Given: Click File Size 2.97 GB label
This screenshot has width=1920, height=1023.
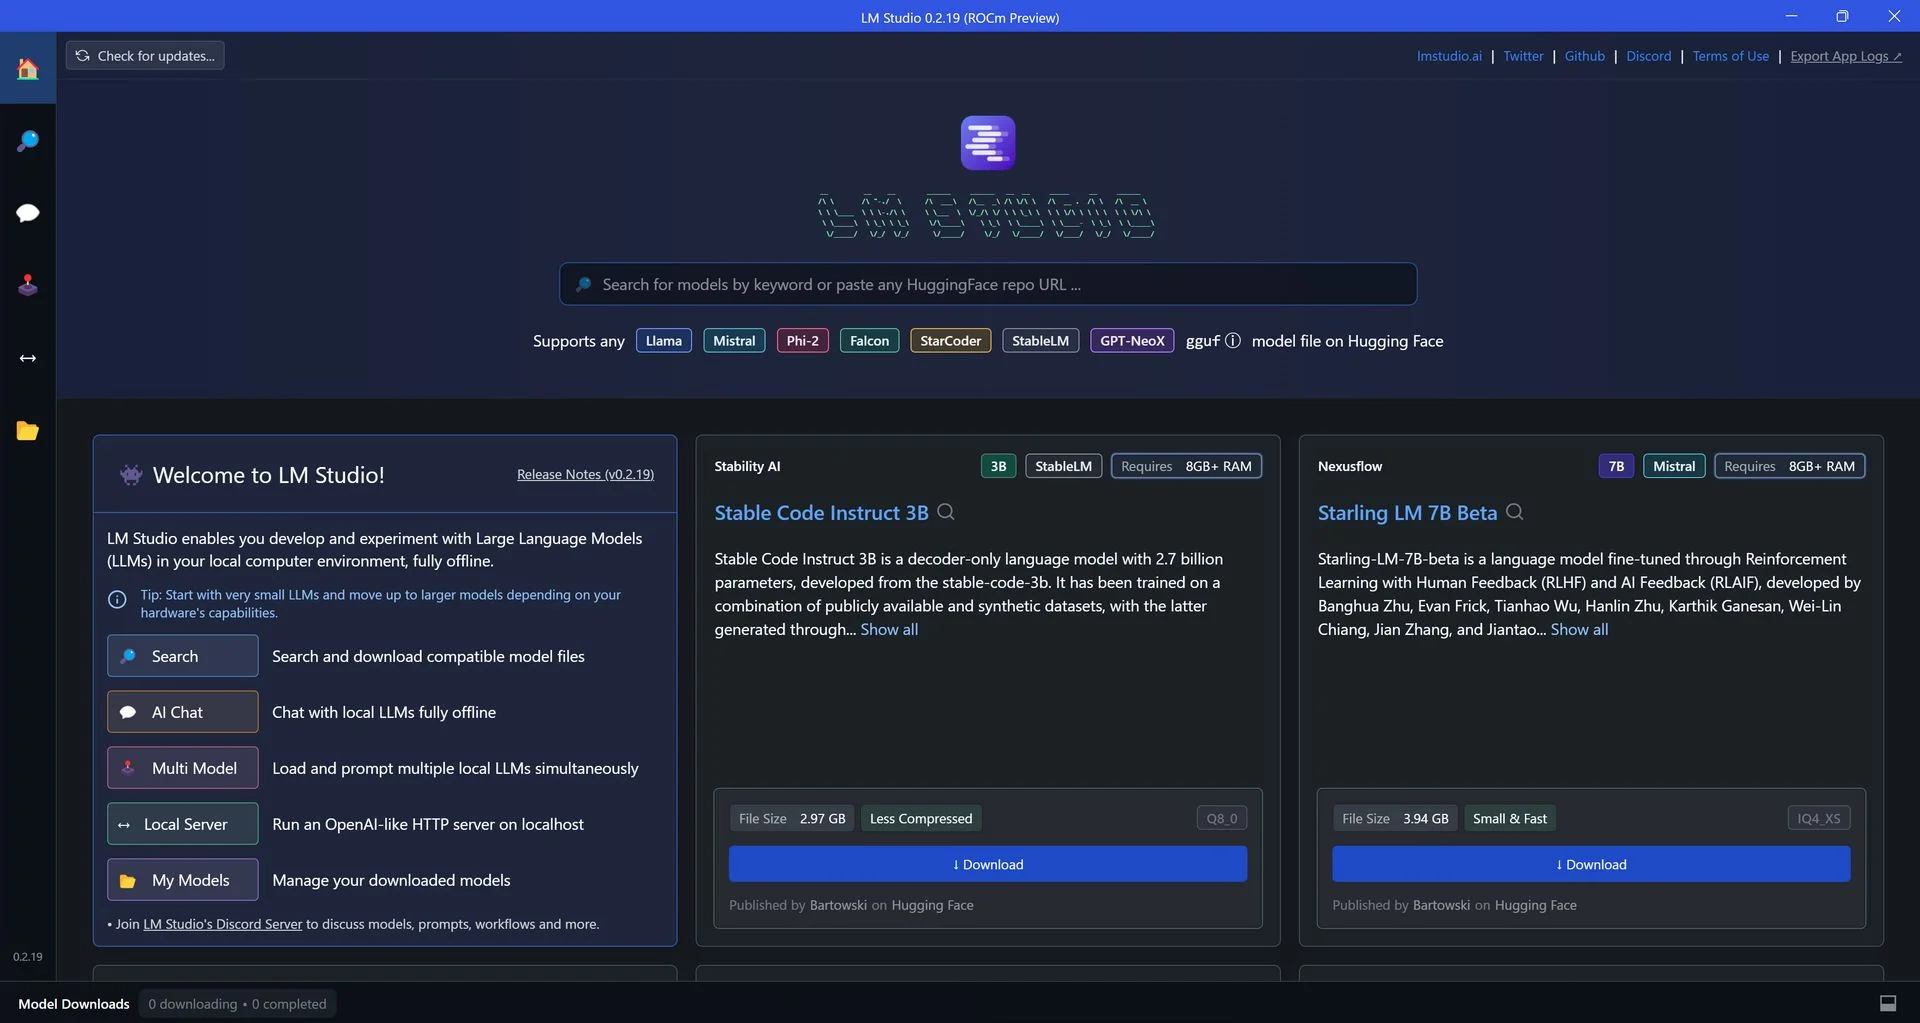Looking at the screenshot, I should click(792, 818).
